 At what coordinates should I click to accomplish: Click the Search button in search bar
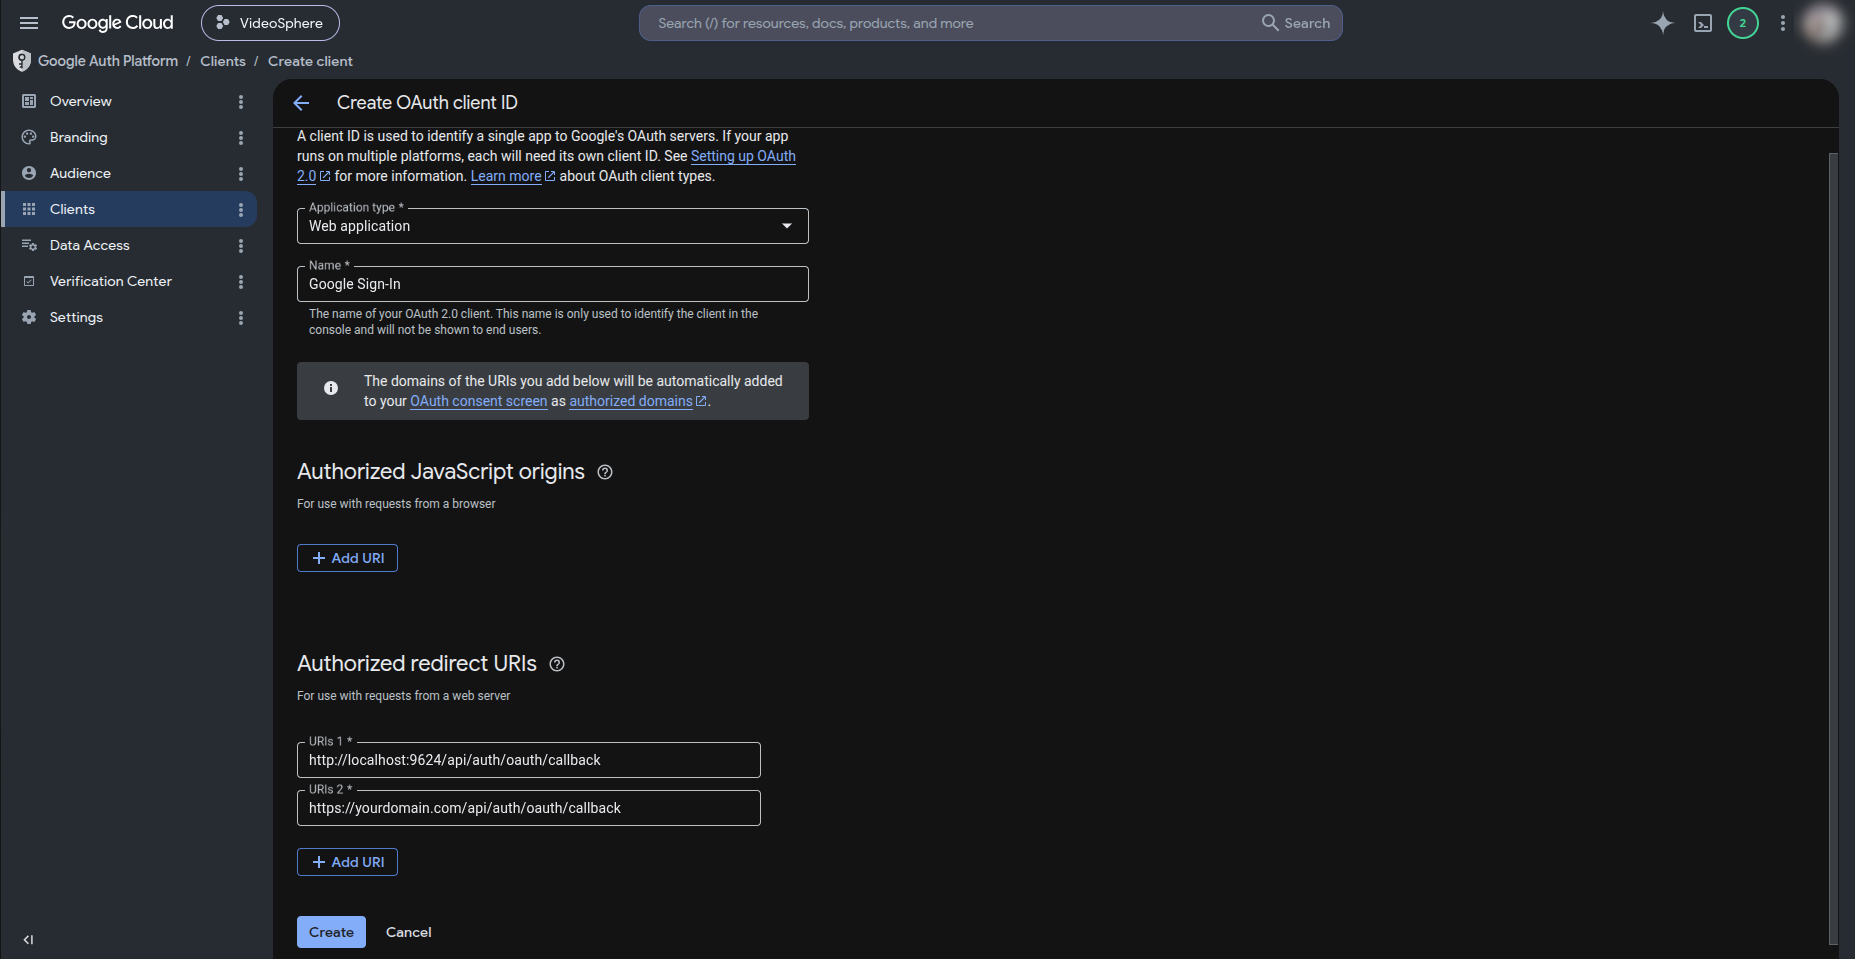click(x=1296, y=23)
